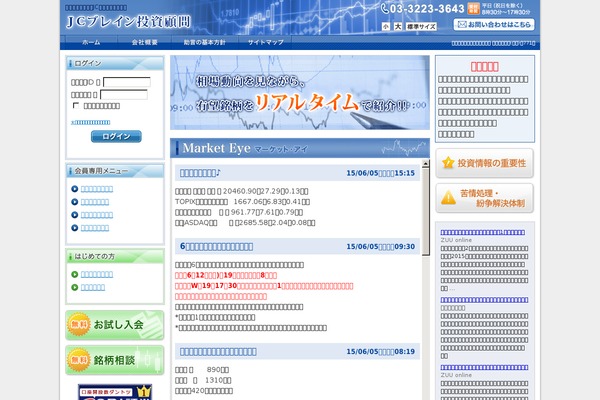Open the 投資情報の重要性 banner

tap(484, 163)
